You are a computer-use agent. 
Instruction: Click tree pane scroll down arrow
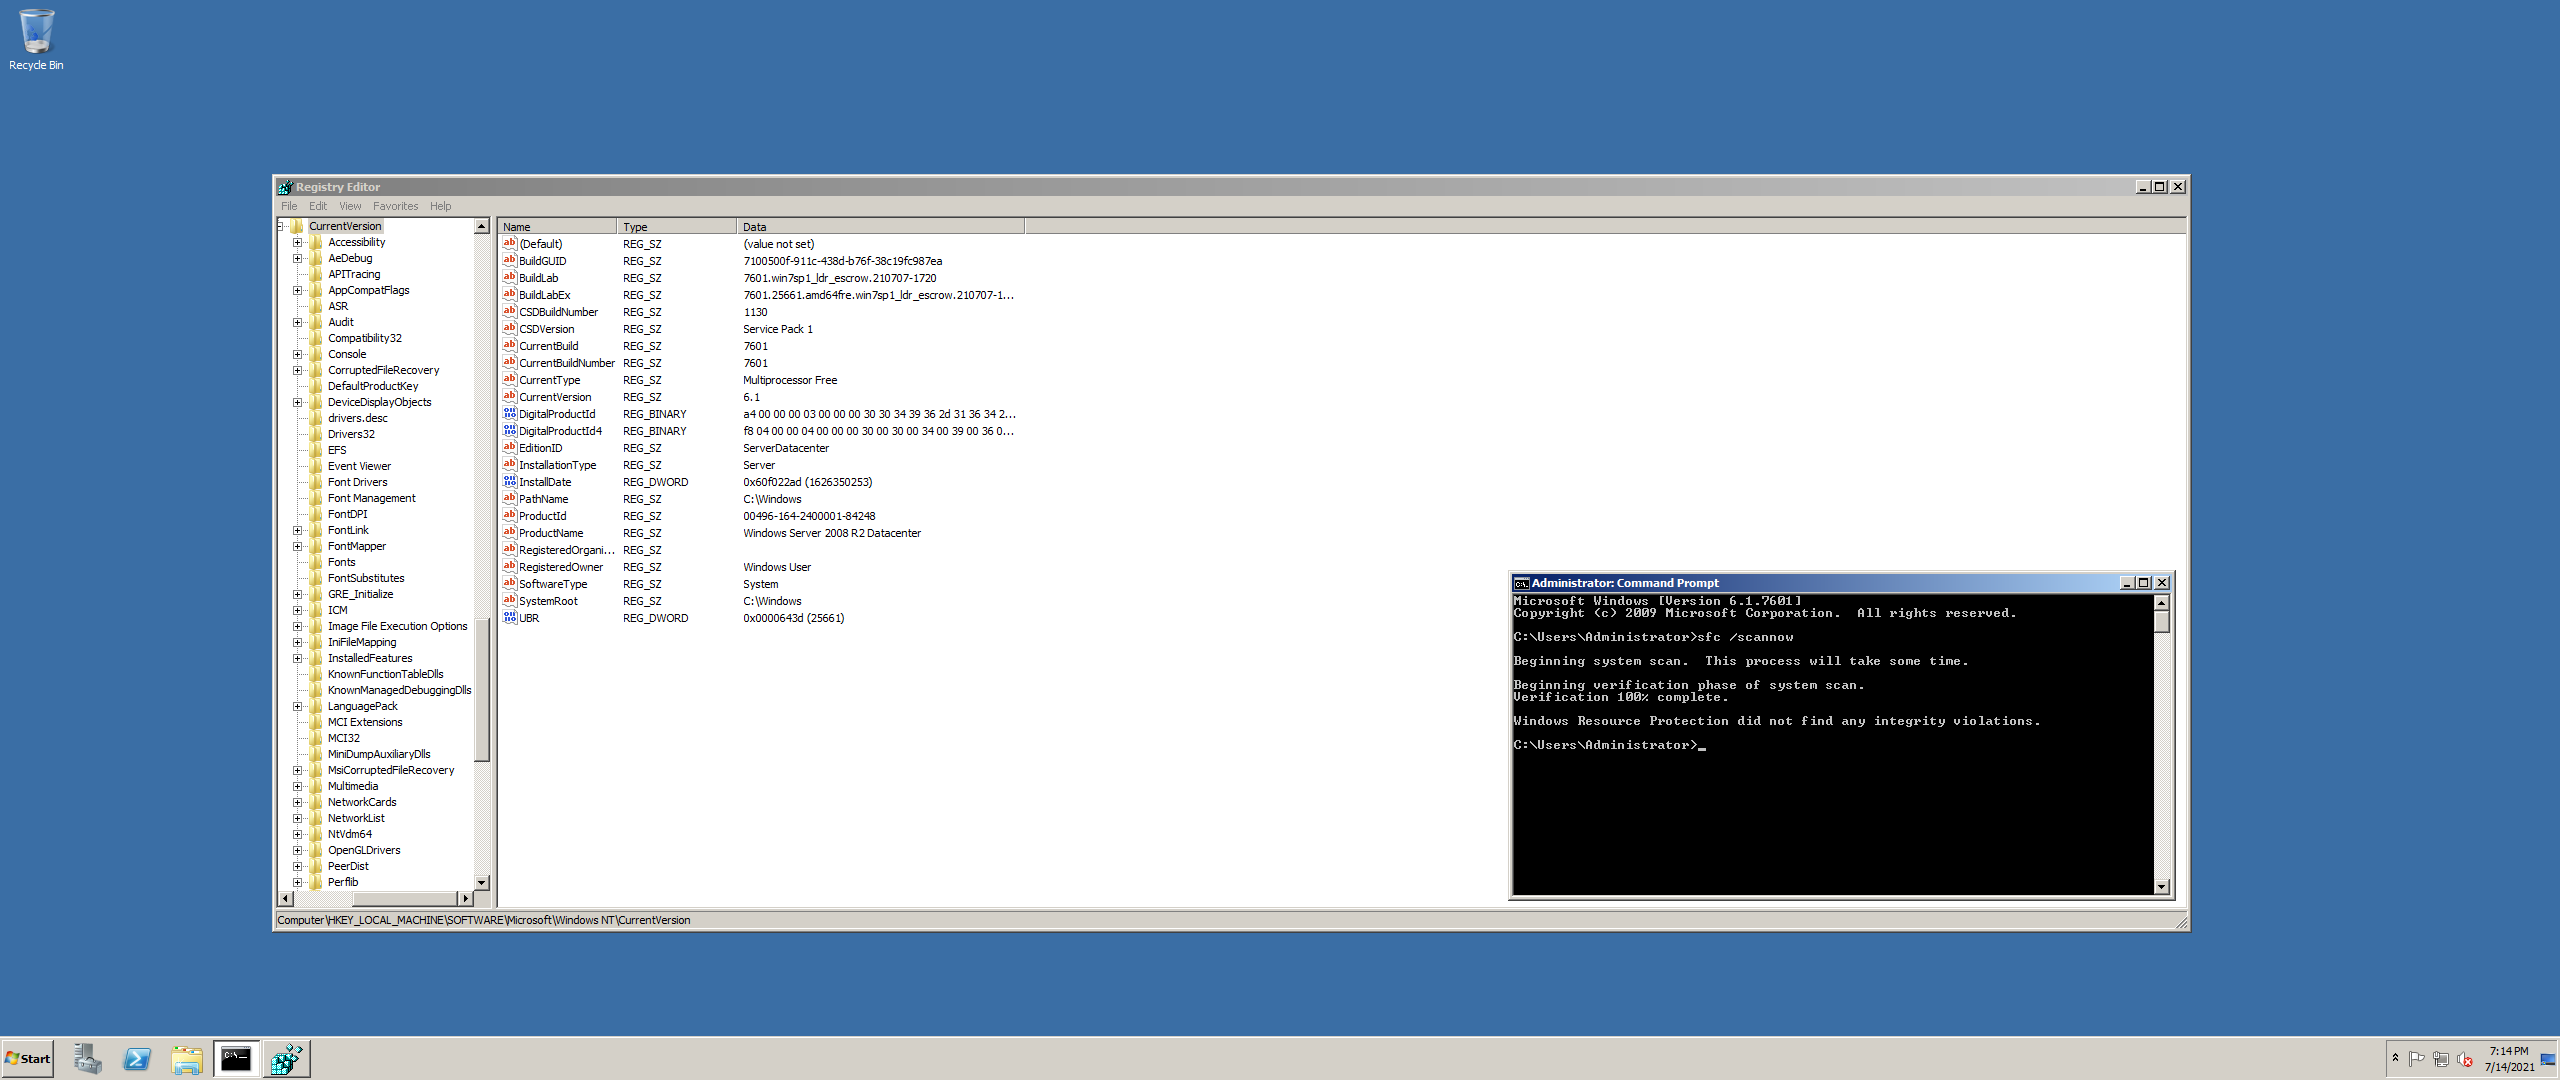coord(482,883)
